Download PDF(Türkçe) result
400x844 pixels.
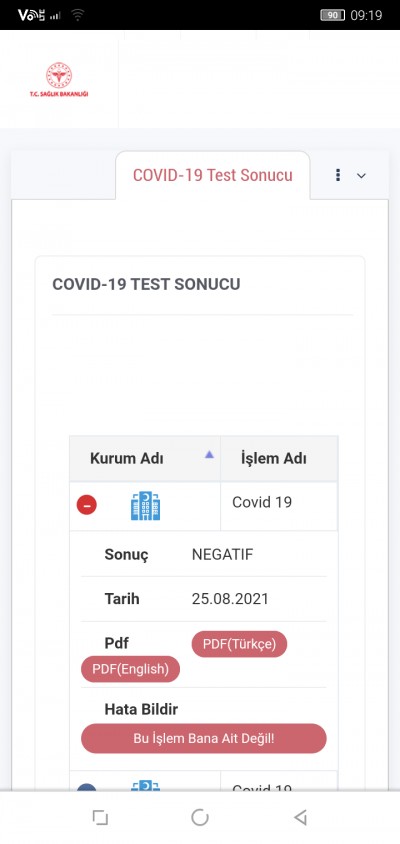(x=239, y=644)
